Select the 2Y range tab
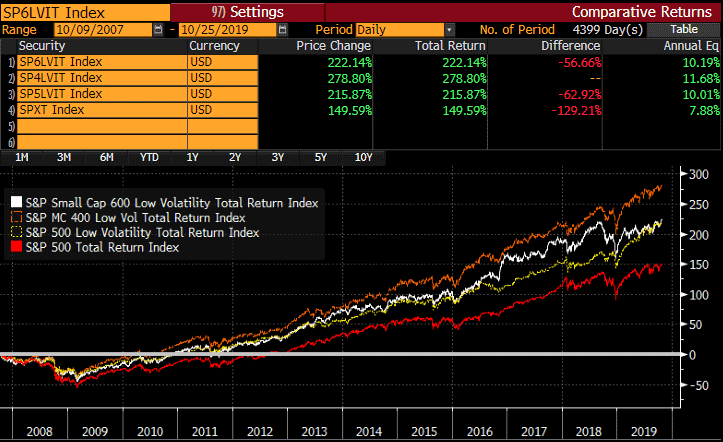 pyautogui.click(x=235, y=158)
